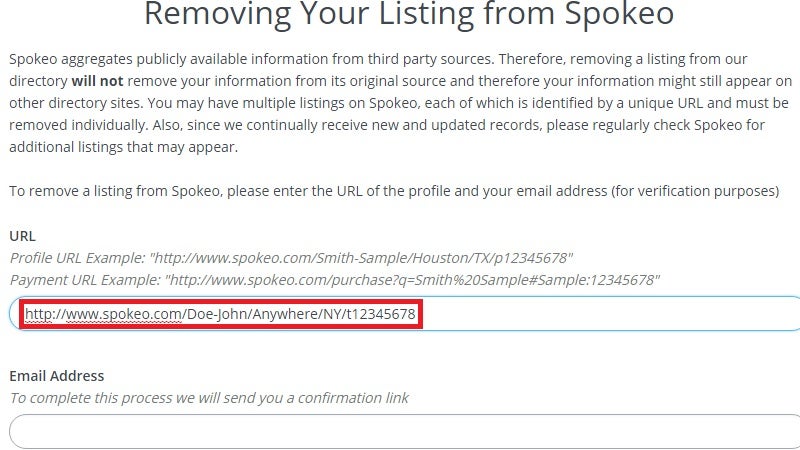The image size is (800, 450).
Task: Click into the URL input field
Action: pyautogui.click(x=406, y=313)
